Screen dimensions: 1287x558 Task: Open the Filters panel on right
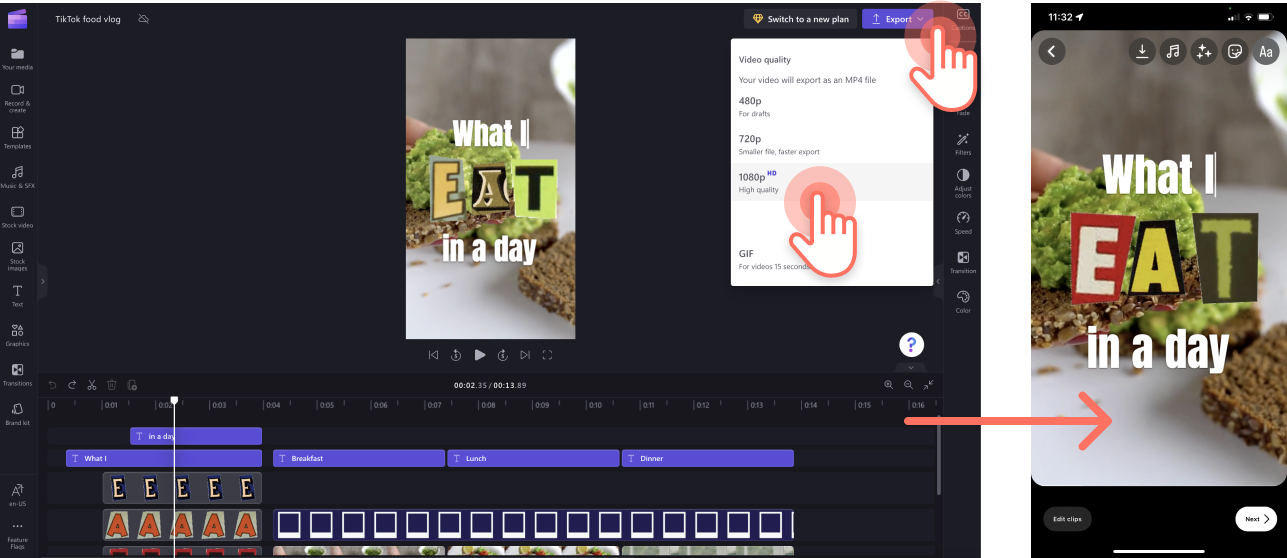963,144
